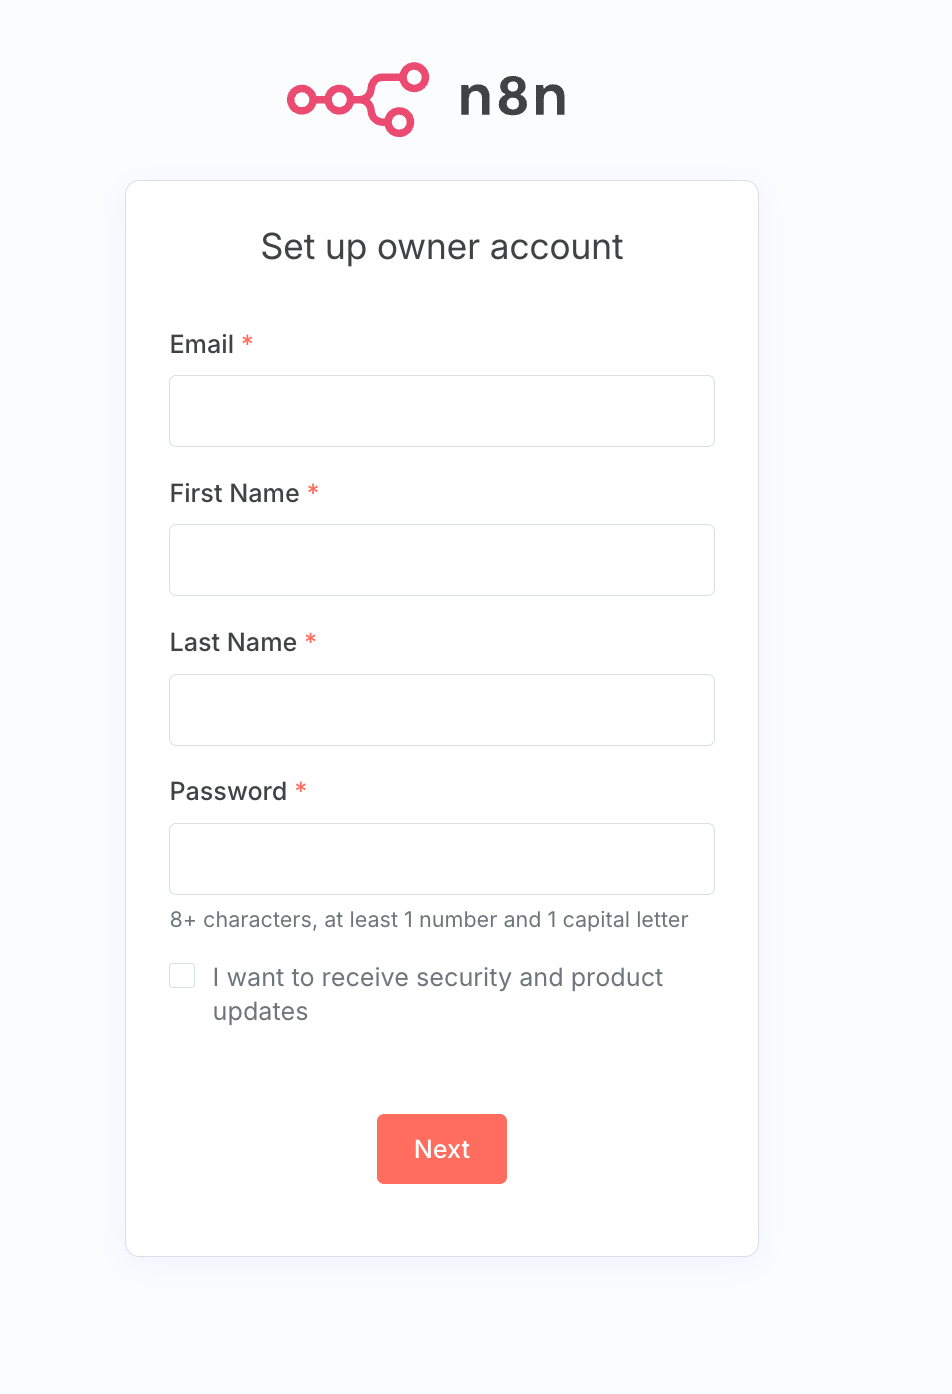Screen dimensions: 952x1394
Task: Focus the Email input field
Action: [x=442, y=411]
